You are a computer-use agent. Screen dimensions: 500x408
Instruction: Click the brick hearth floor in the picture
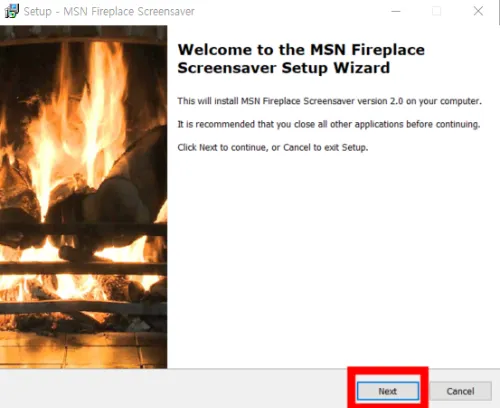83,350
